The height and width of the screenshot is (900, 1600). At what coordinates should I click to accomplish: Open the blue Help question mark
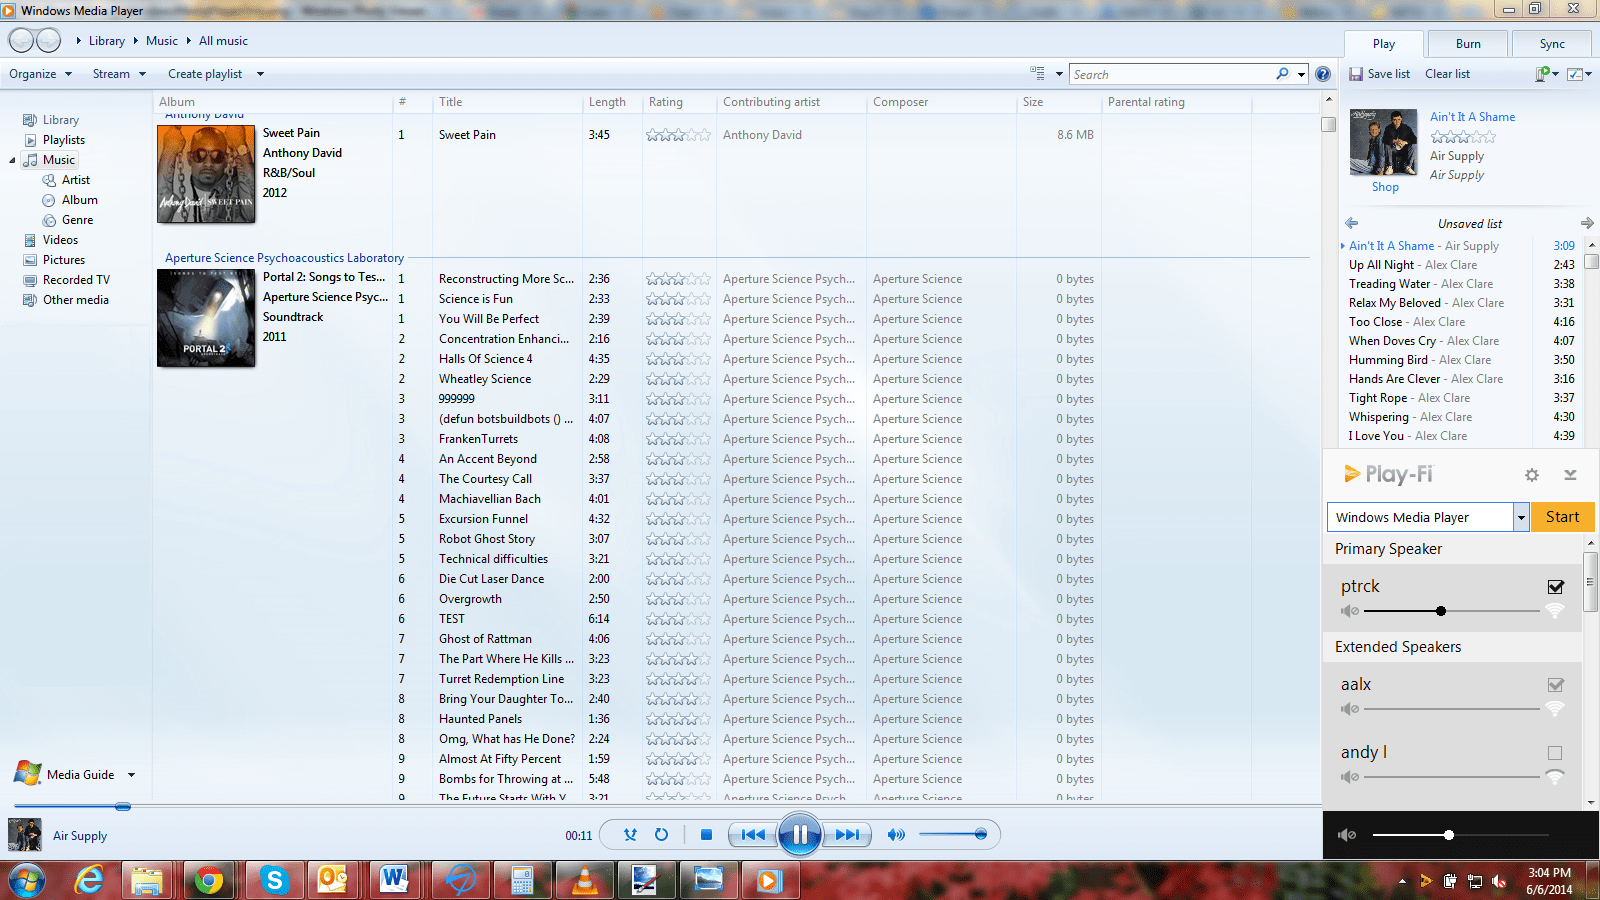pos(1322,73)
